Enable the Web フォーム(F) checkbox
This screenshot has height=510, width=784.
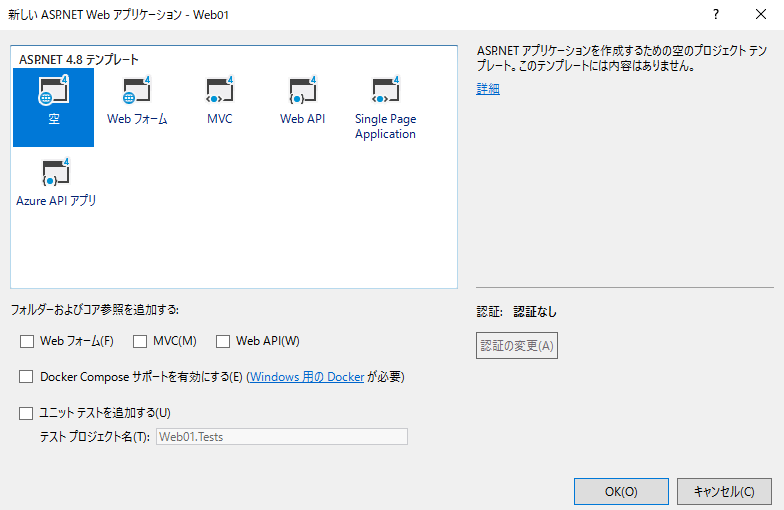point(27,342)
